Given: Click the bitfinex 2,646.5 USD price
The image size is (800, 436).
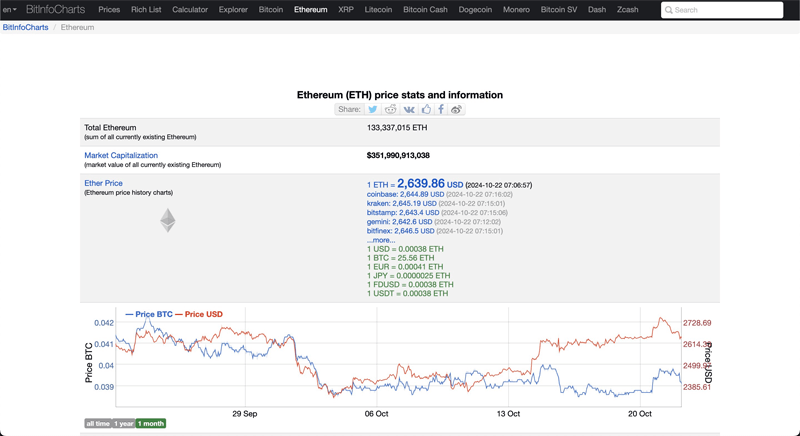Looking at the screenshot, I should pos(401,231).
